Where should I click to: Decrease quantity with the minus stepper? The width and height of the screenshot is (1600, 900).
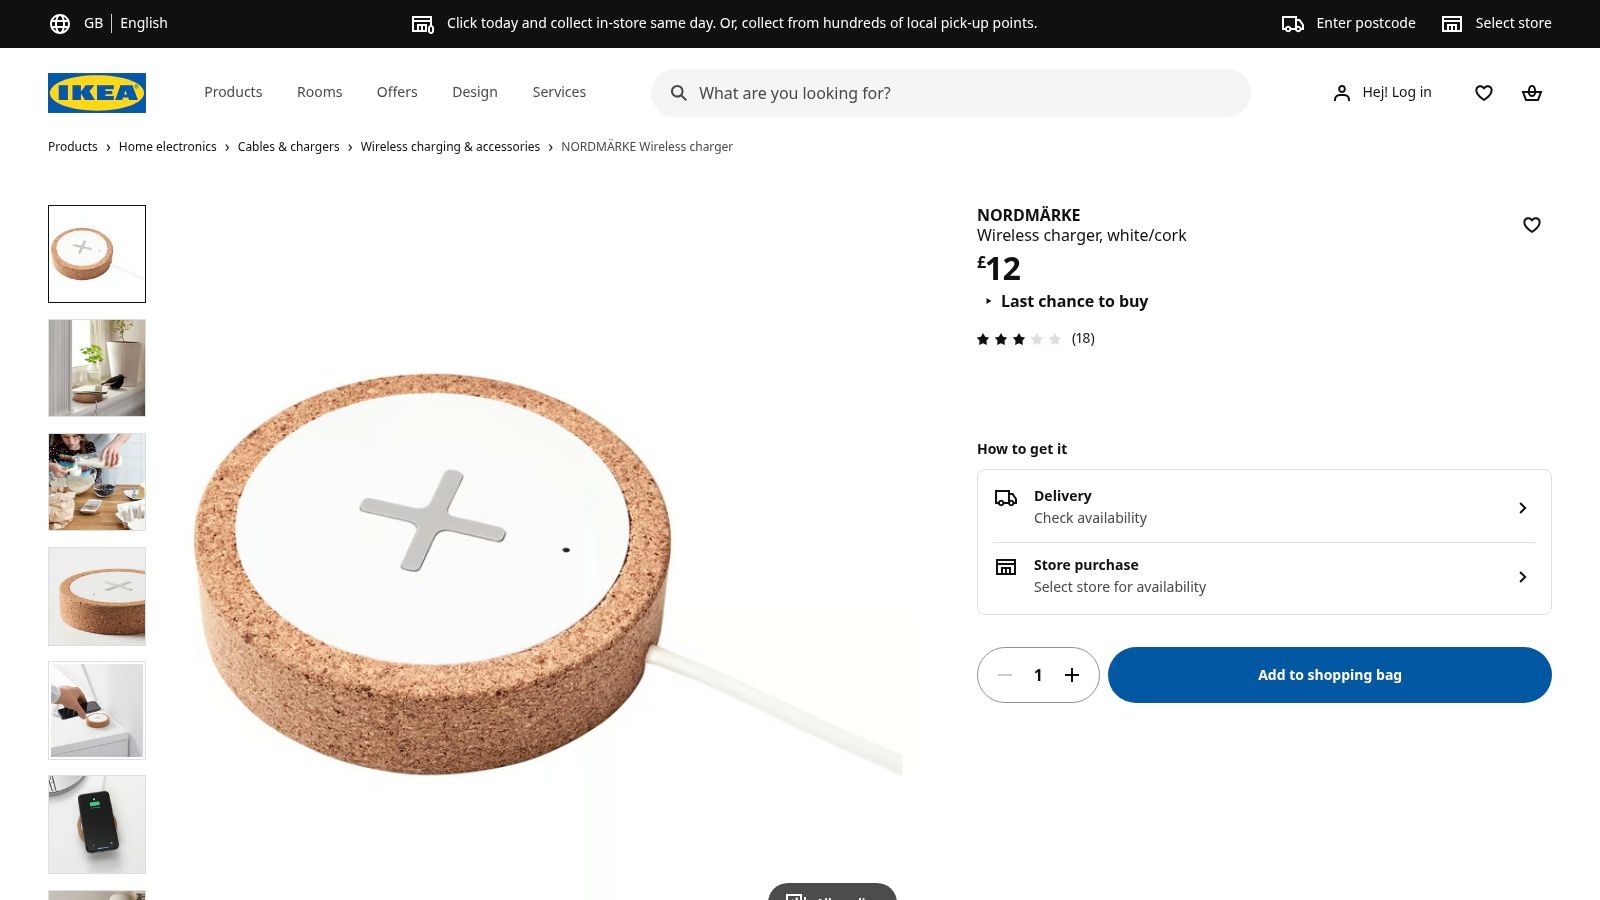click(1005, 675)
